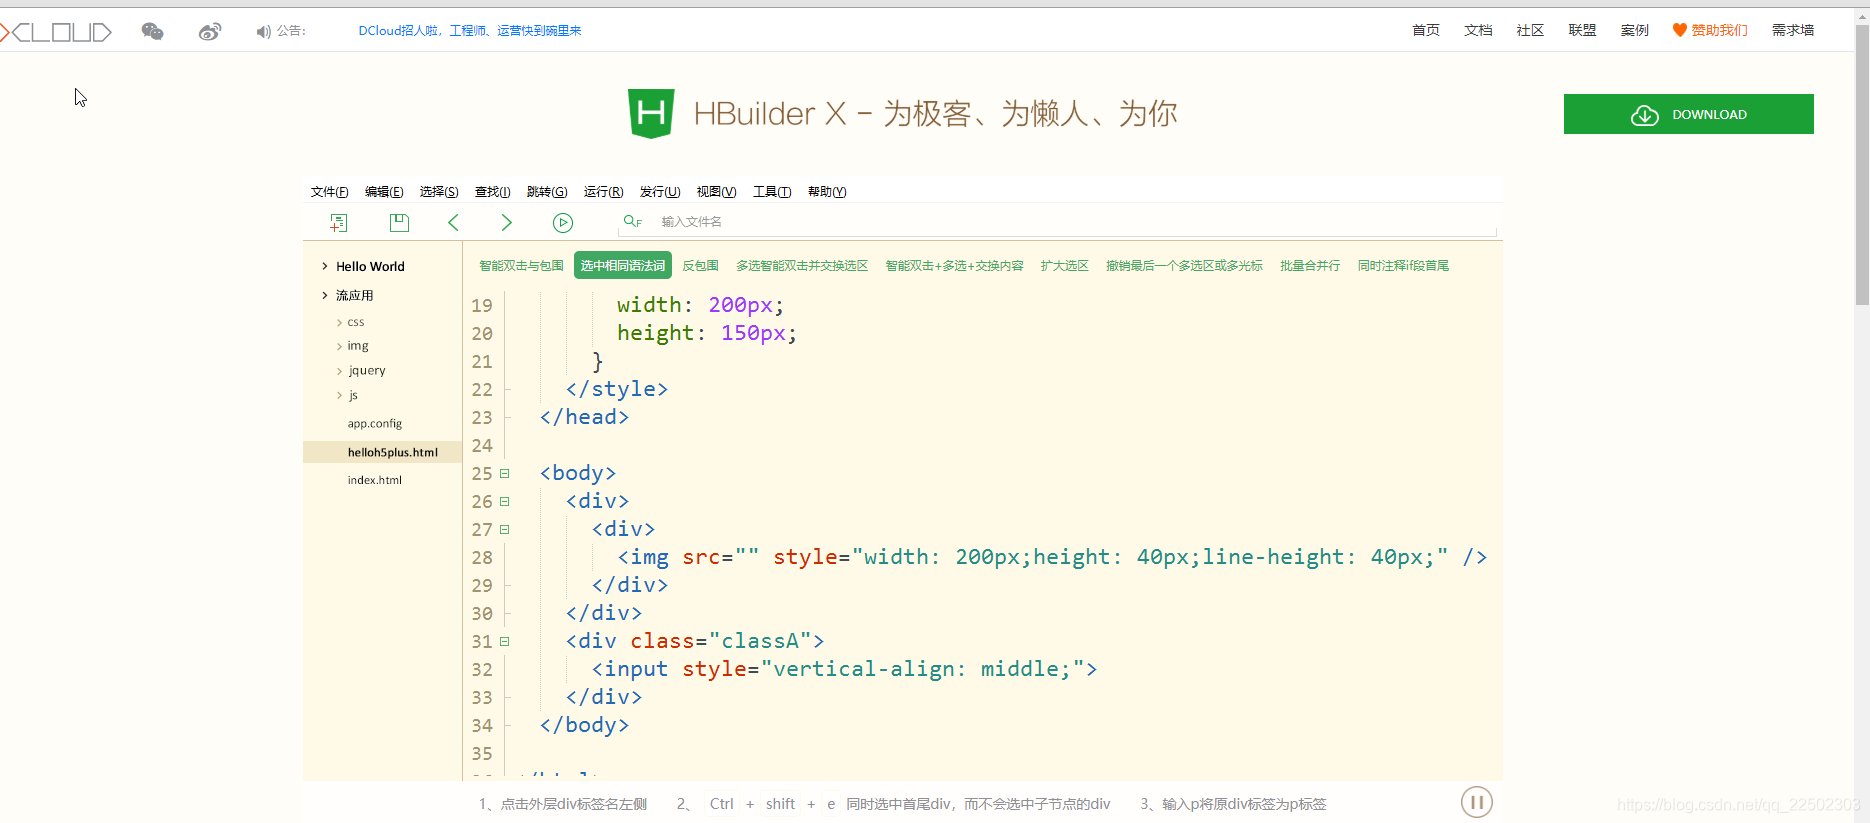
Task: Open the 文件(F) menu
Action: pos(329,192)
